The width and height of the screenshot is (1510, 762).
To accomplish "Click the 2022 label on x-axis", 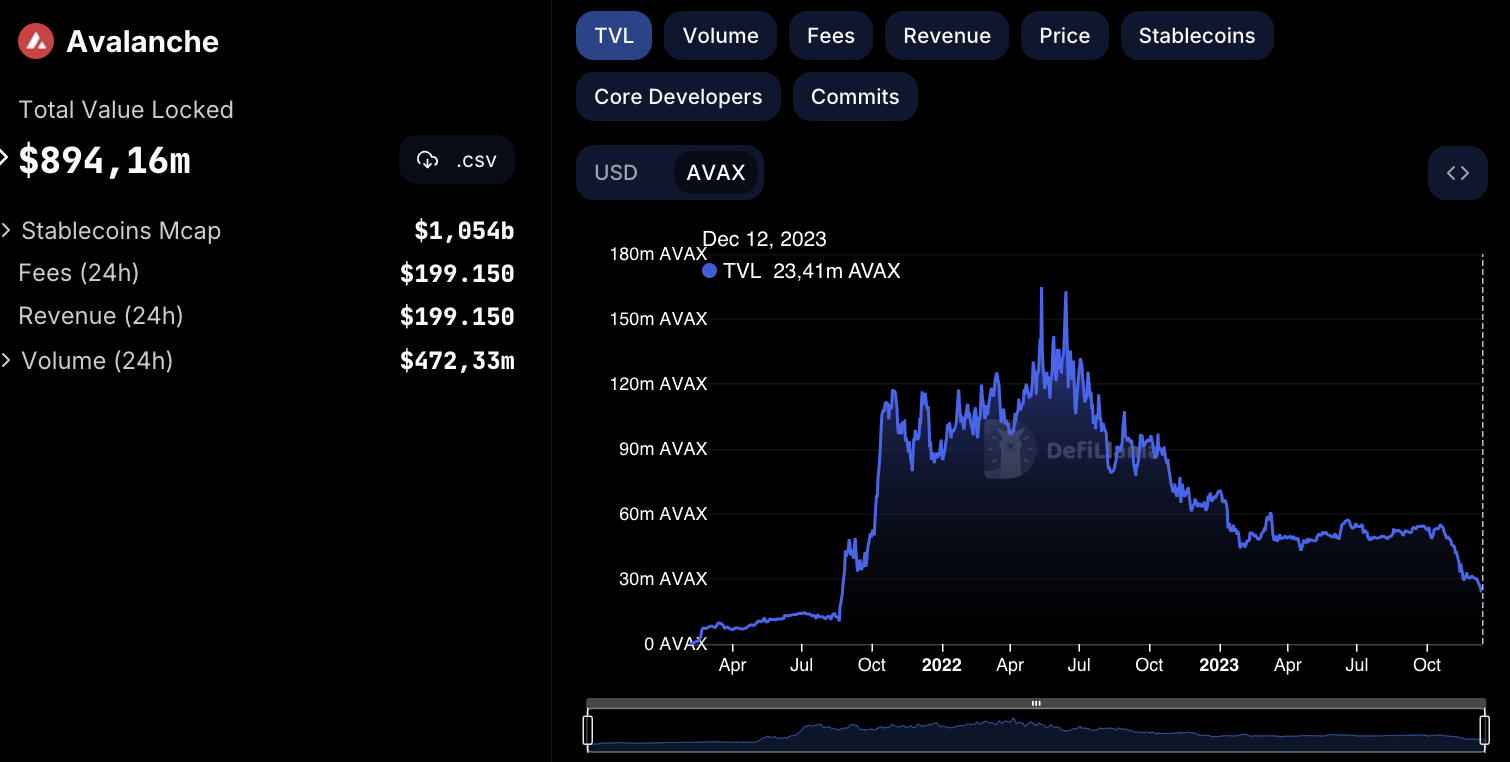I will coord(941,665).
